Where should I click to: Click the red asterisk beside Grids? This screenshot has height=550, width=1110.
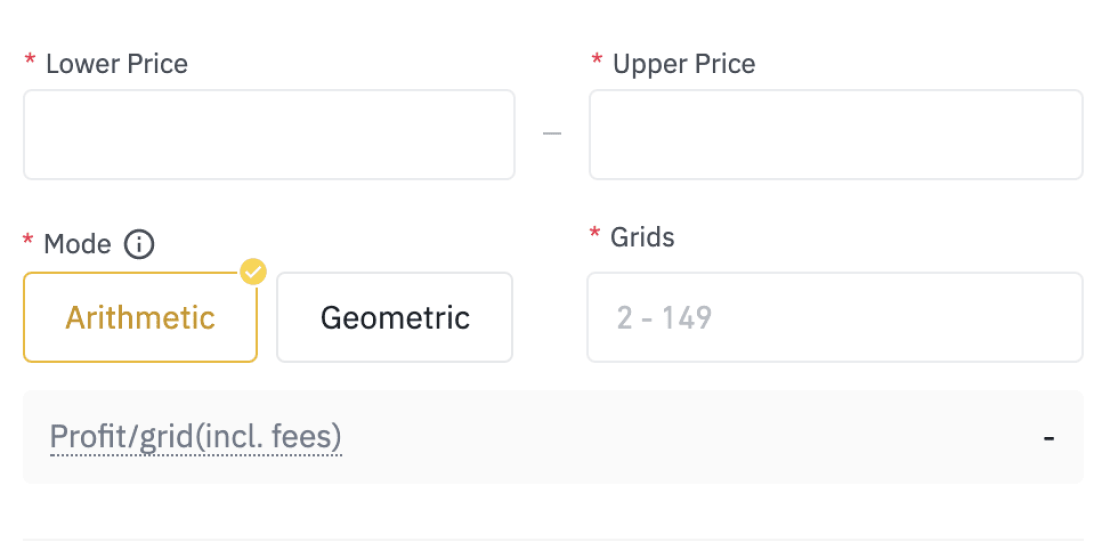coord(595,235)
